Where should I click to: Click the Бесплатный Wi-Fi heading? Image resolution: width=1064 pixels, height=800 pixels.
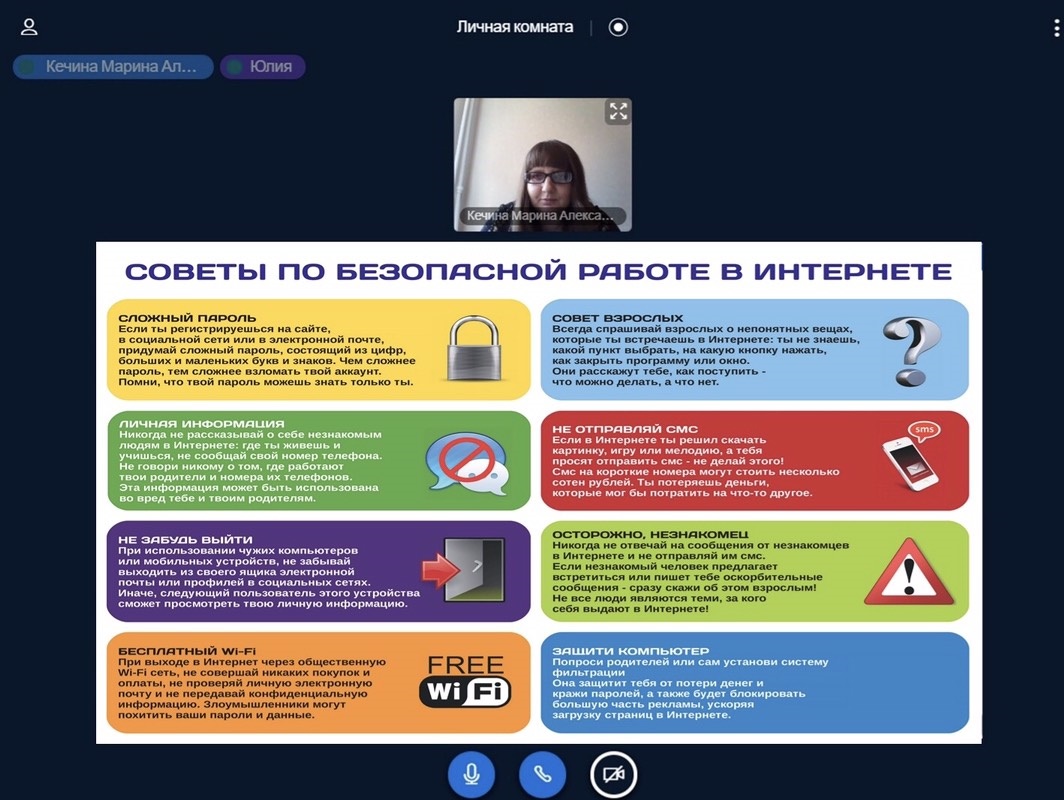(x=187, y=651)
